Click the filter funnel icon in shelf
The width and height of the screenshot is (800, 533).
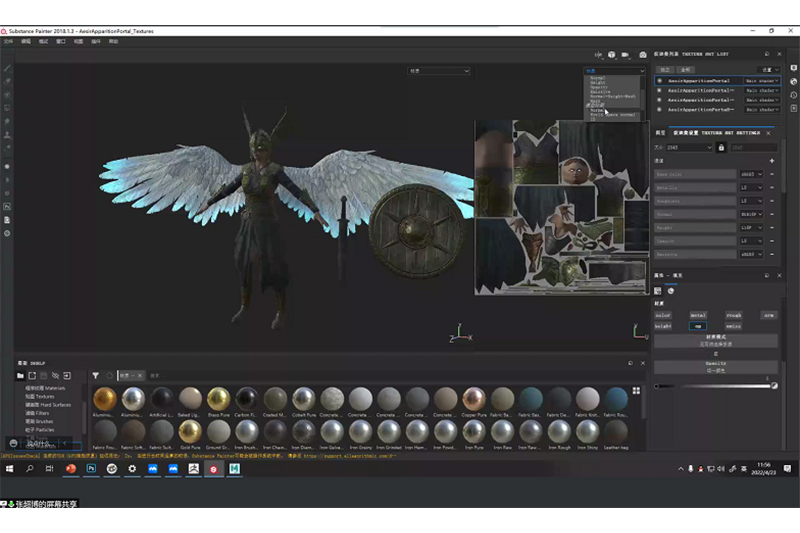(95, 375)
